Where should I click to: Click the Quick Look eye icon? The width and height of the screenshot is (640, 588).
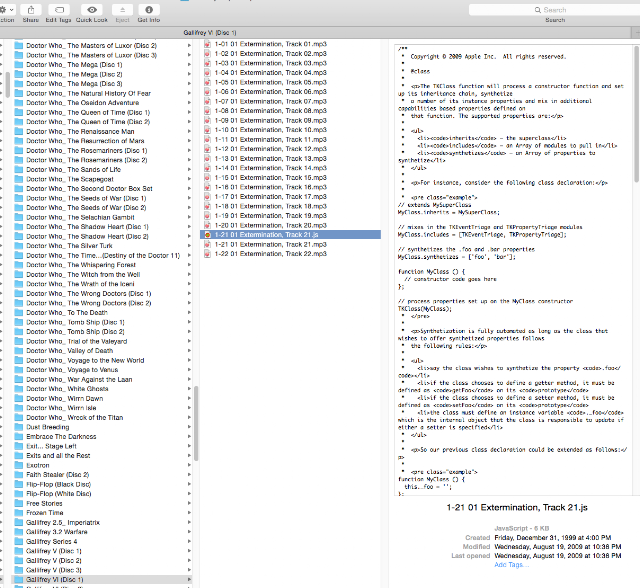(92, 10)
